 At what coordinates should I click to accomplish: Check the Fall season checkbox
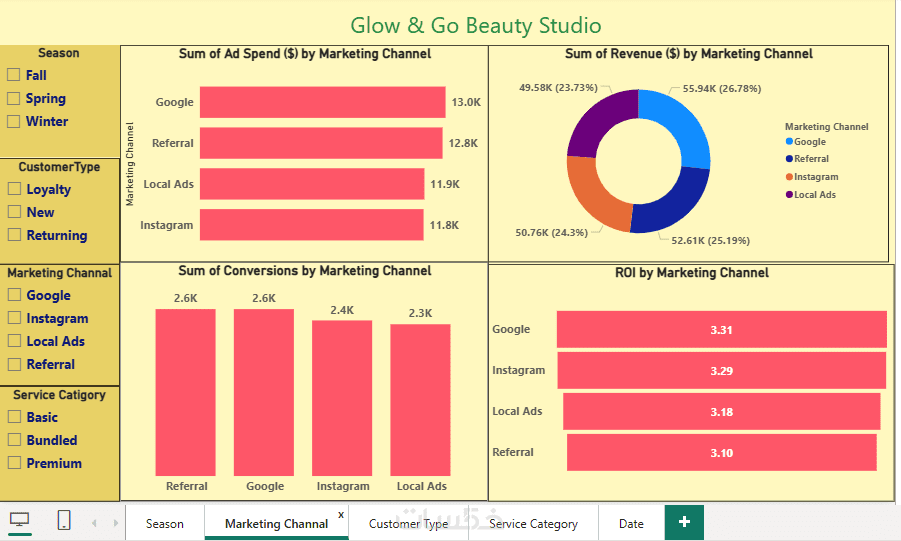coord(14,75)
